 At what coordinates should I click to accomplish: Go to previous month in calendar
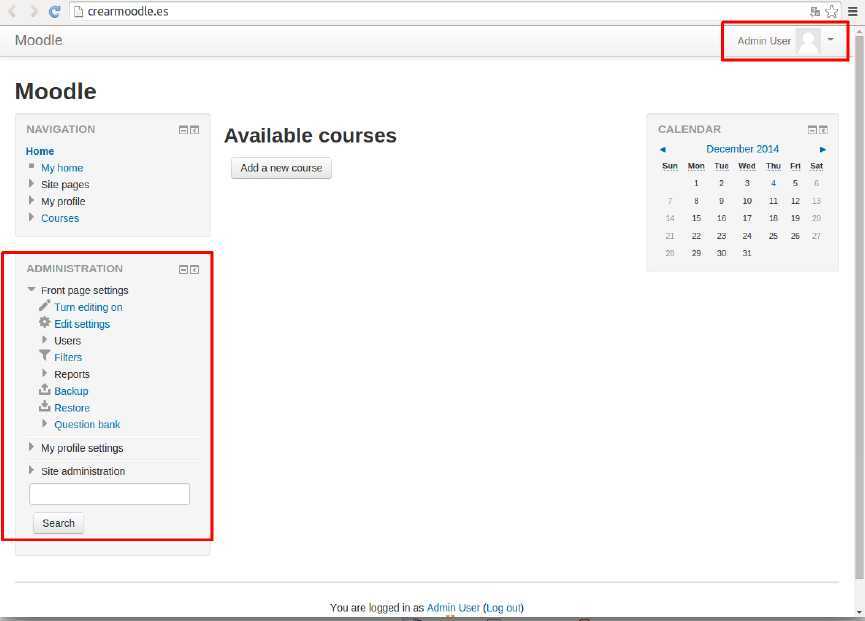click(663, 149)
